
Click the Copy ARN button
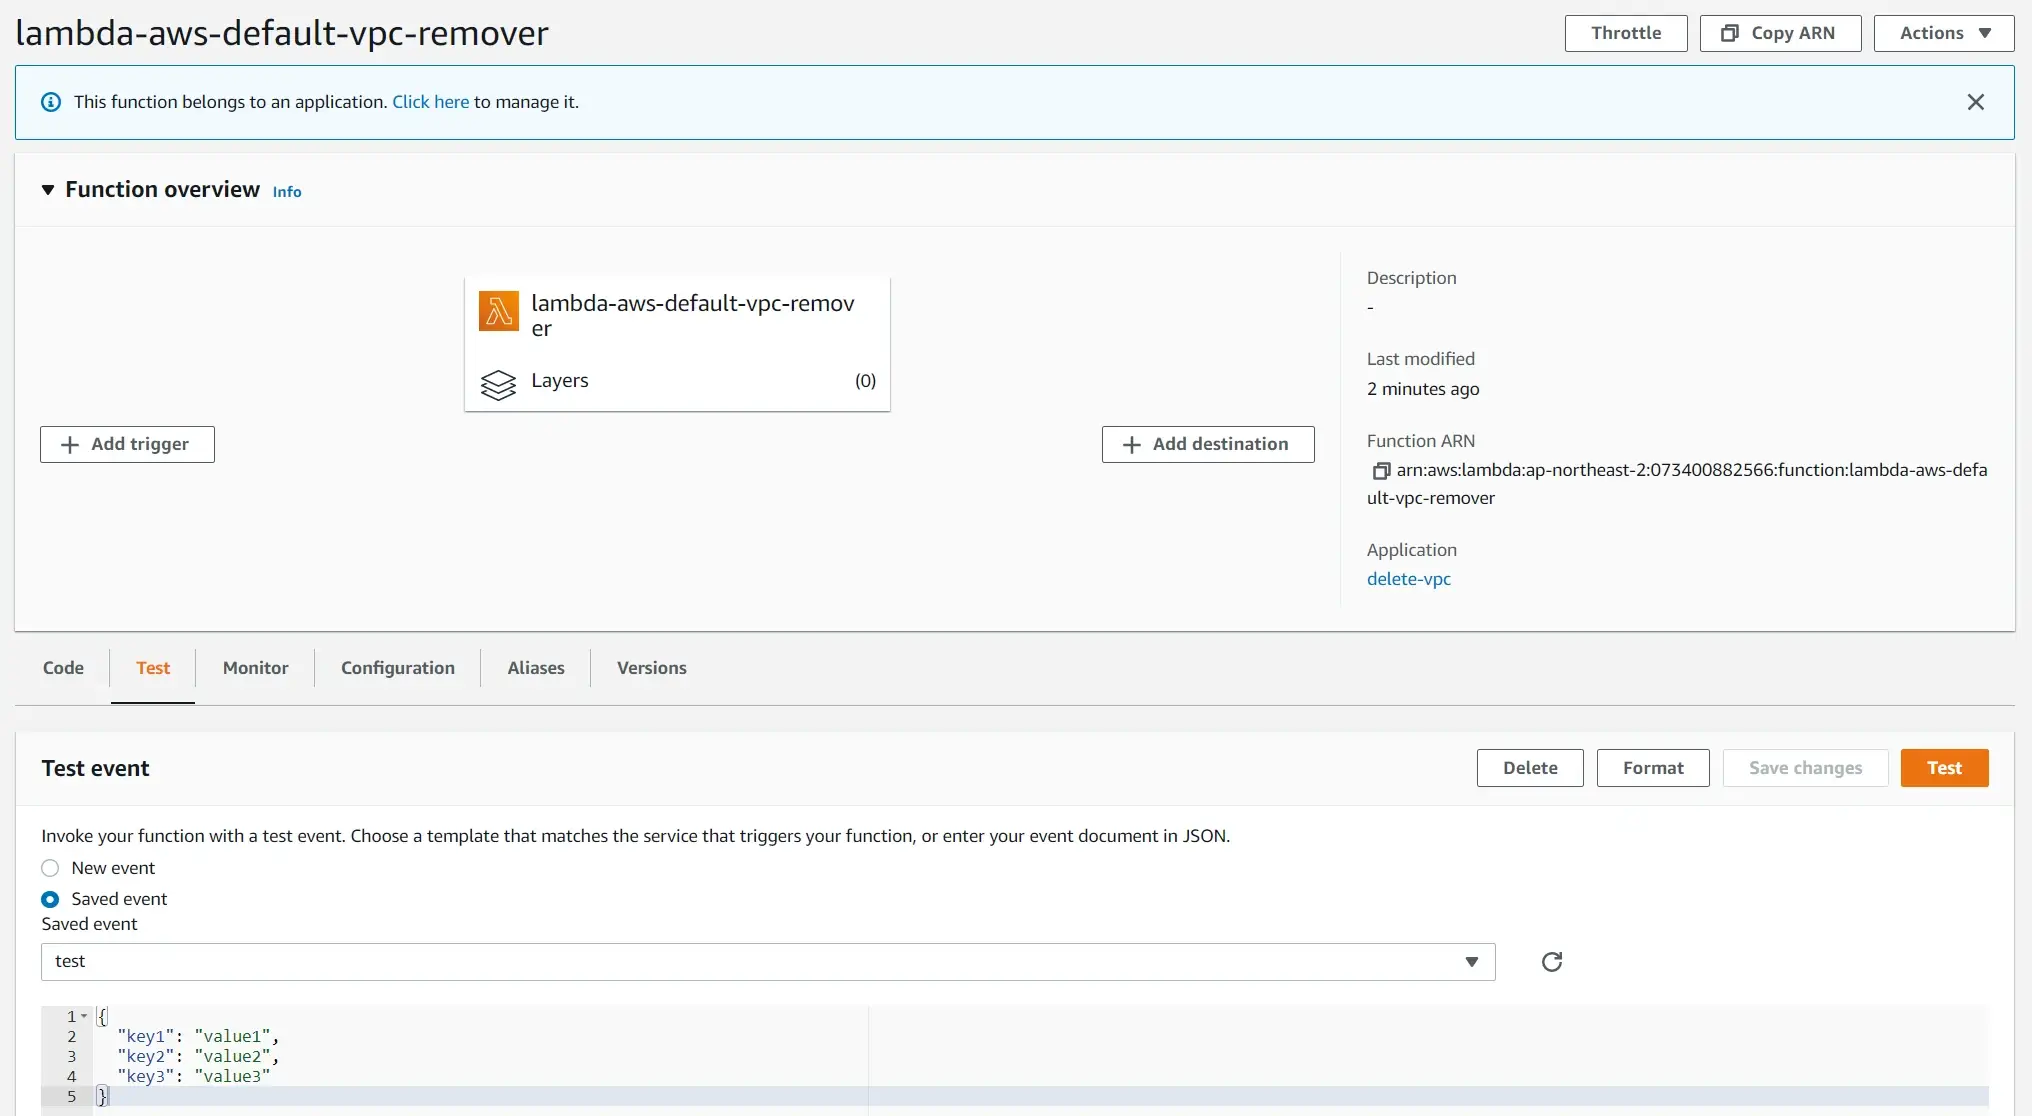1780,33
